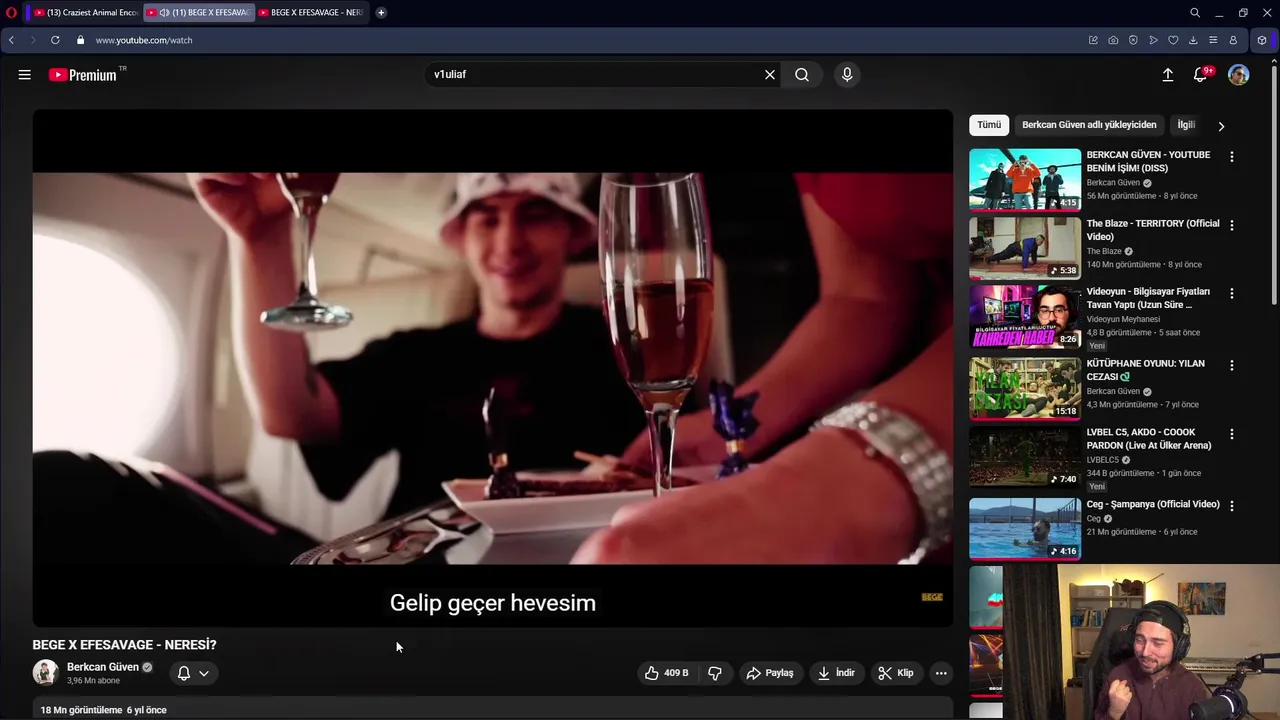Click the Videoyun Meyhanesi channel name
The image size is (1280, 720).
tap(1123, 319)
